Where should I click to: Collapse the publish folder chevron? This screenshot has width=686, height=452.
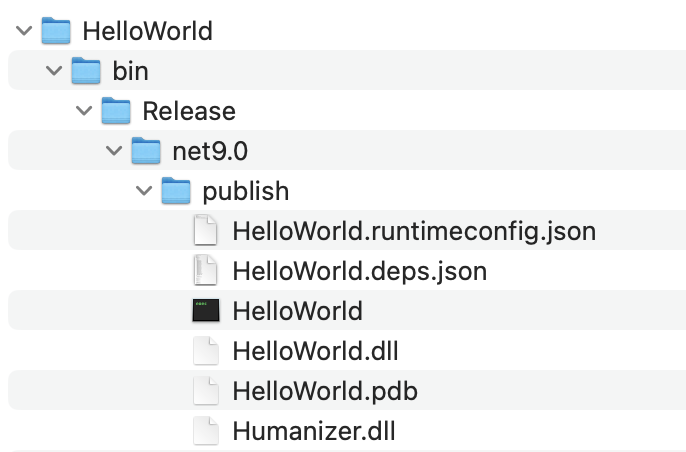click(143, 191)
